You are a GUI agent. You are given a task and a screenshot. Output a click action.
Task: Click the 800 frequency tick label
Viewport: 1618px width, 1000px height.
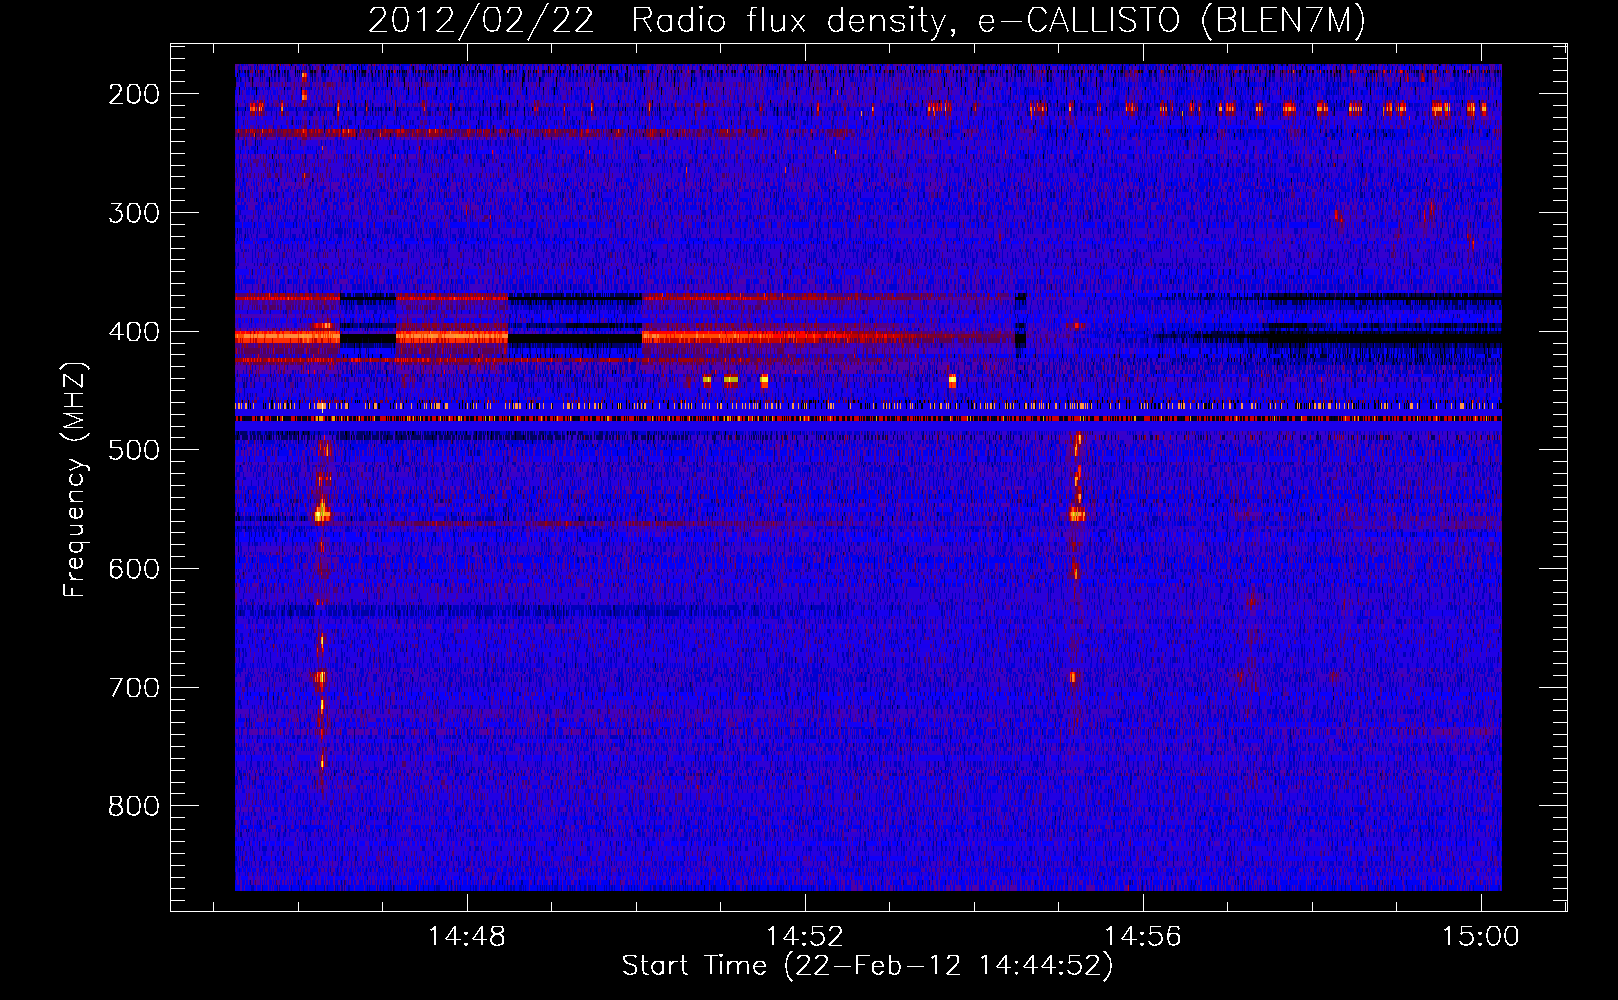[x=134, y=806]
